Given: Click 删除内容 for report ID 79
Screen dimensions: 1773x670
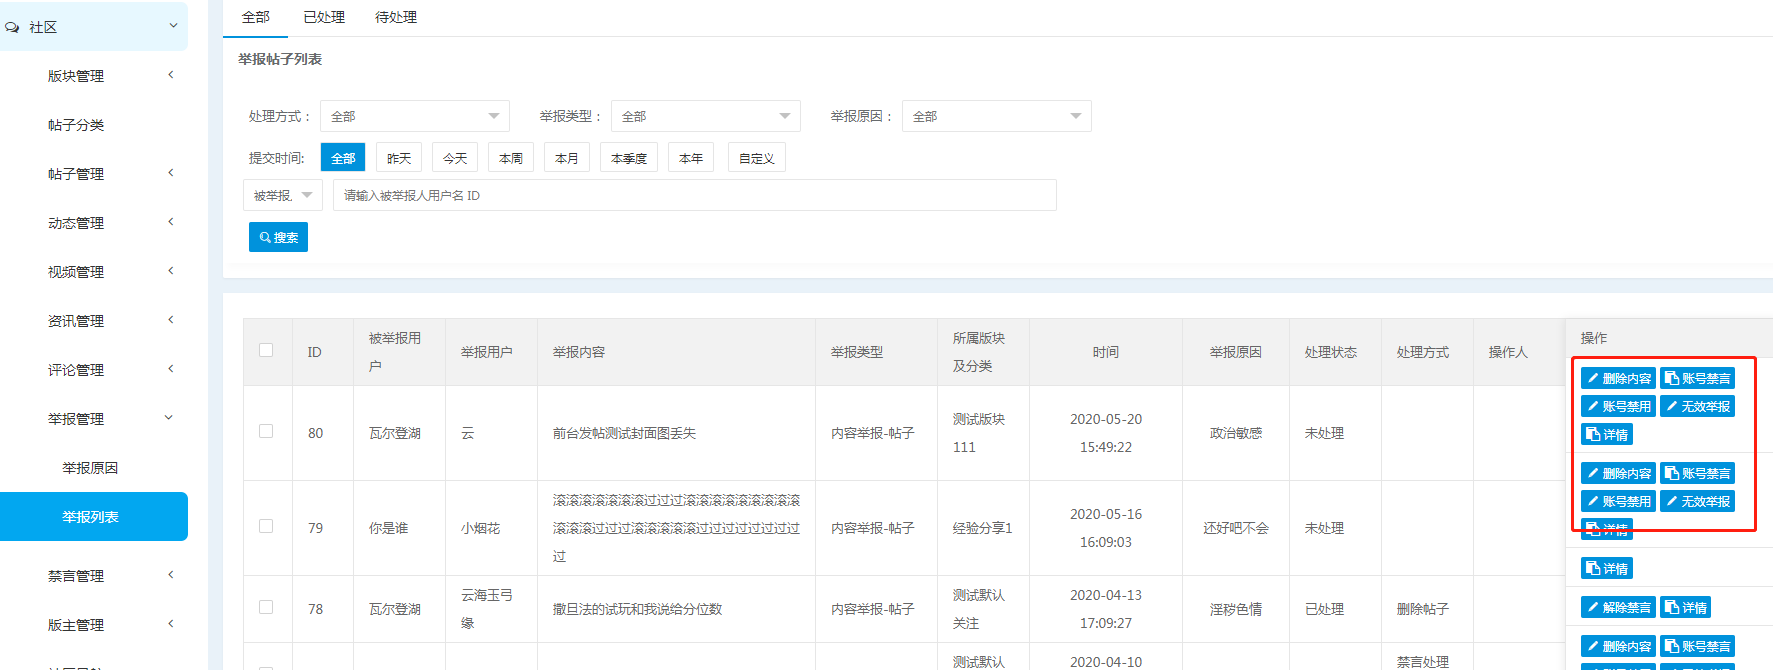Looking at the screenshot, I should click(1618, 473).
